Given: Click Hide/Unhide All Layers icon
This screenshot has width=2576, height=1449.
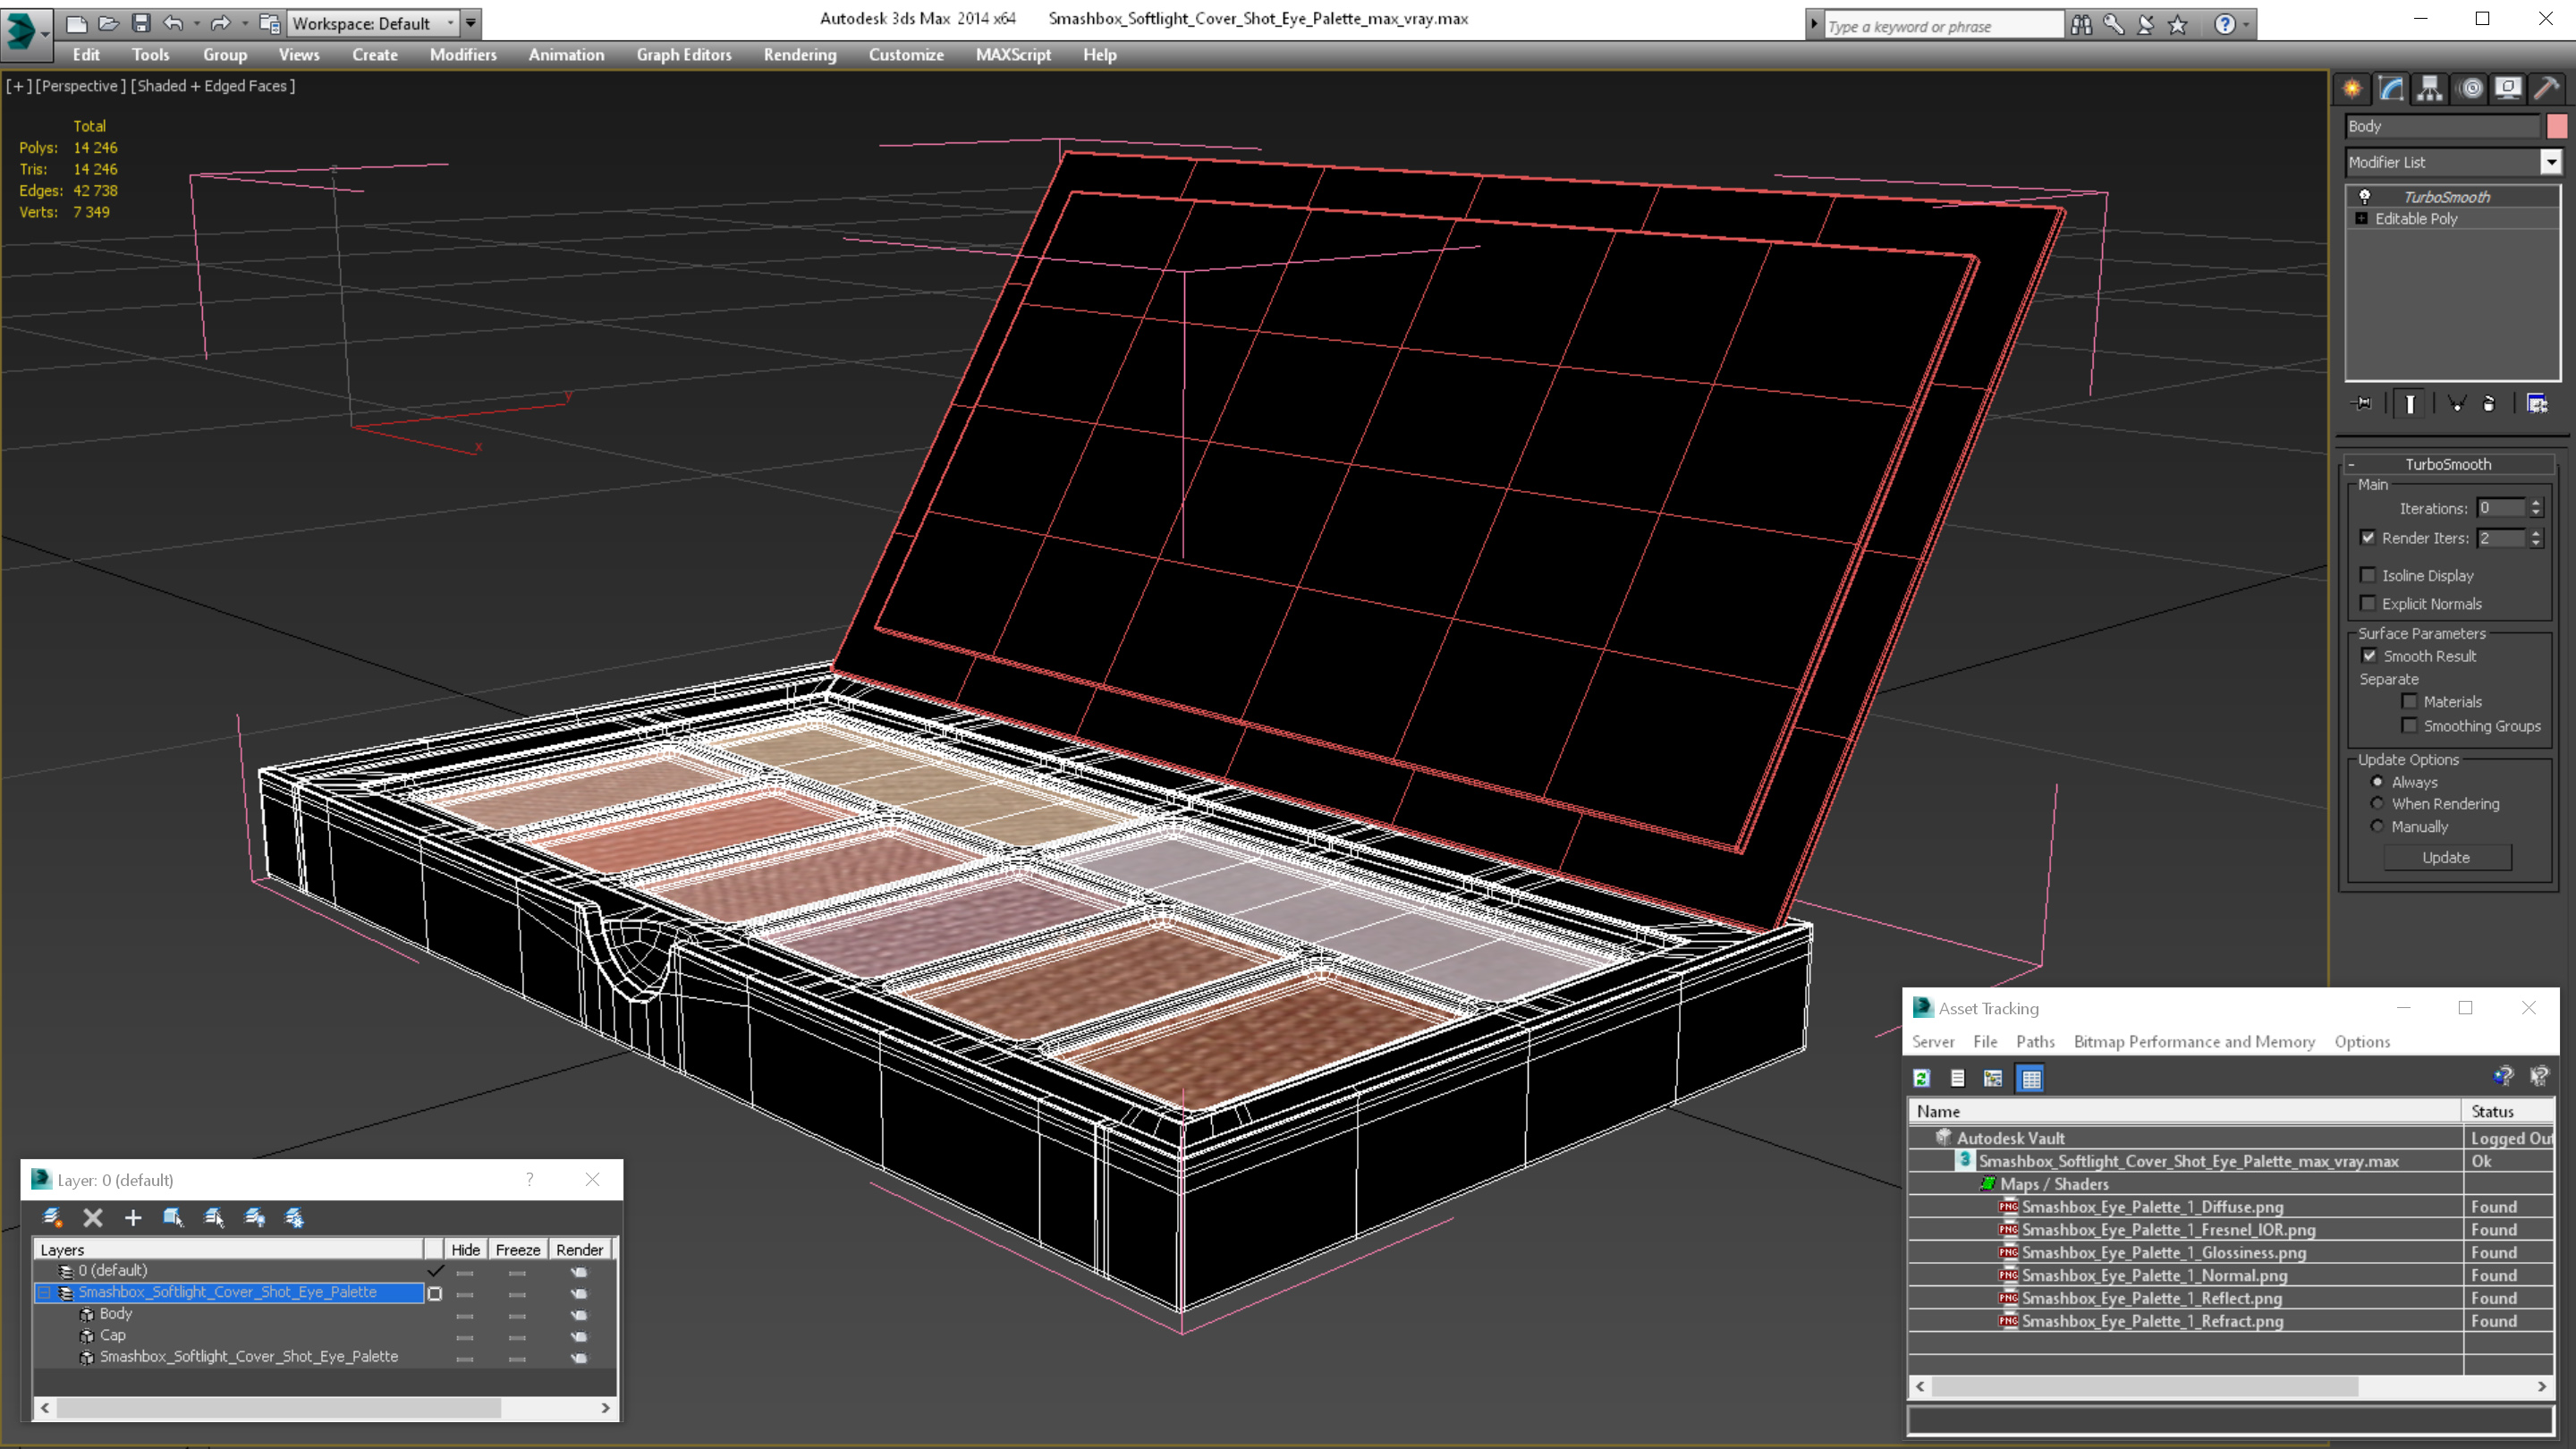Looking at the screenshot, I should coord(255,1217).
